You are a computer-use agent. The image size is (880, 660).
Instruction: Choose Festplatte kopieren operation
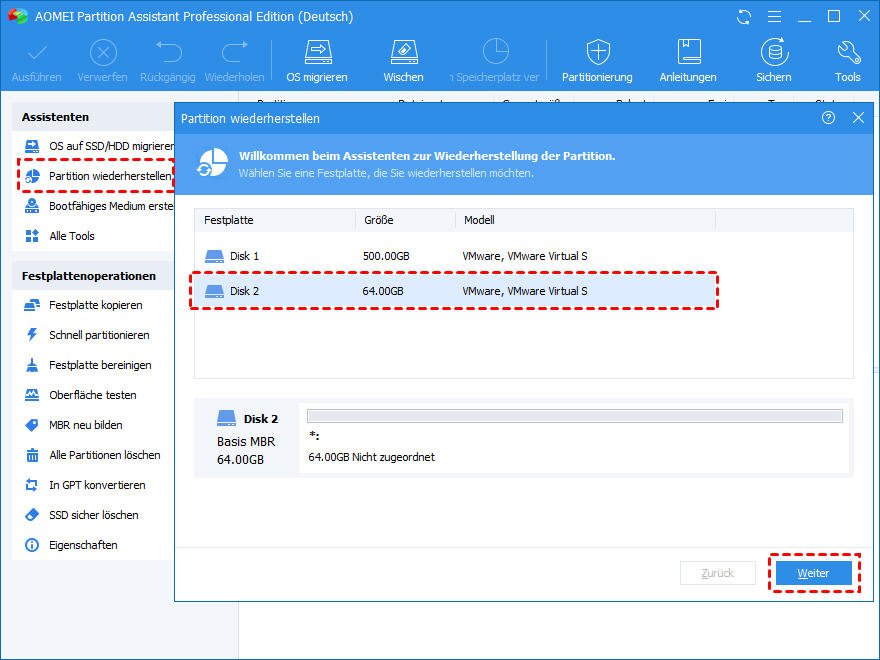pos(83,305)
